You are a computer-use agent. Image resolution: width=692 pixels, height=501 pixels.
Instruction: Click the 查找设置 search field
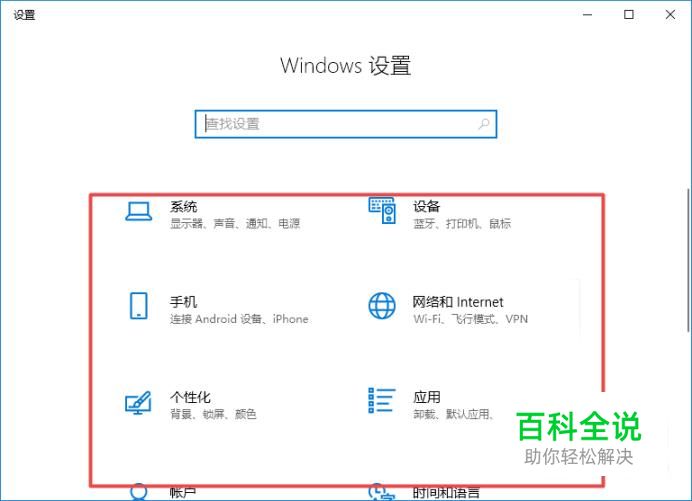click(x=346, y=124)
